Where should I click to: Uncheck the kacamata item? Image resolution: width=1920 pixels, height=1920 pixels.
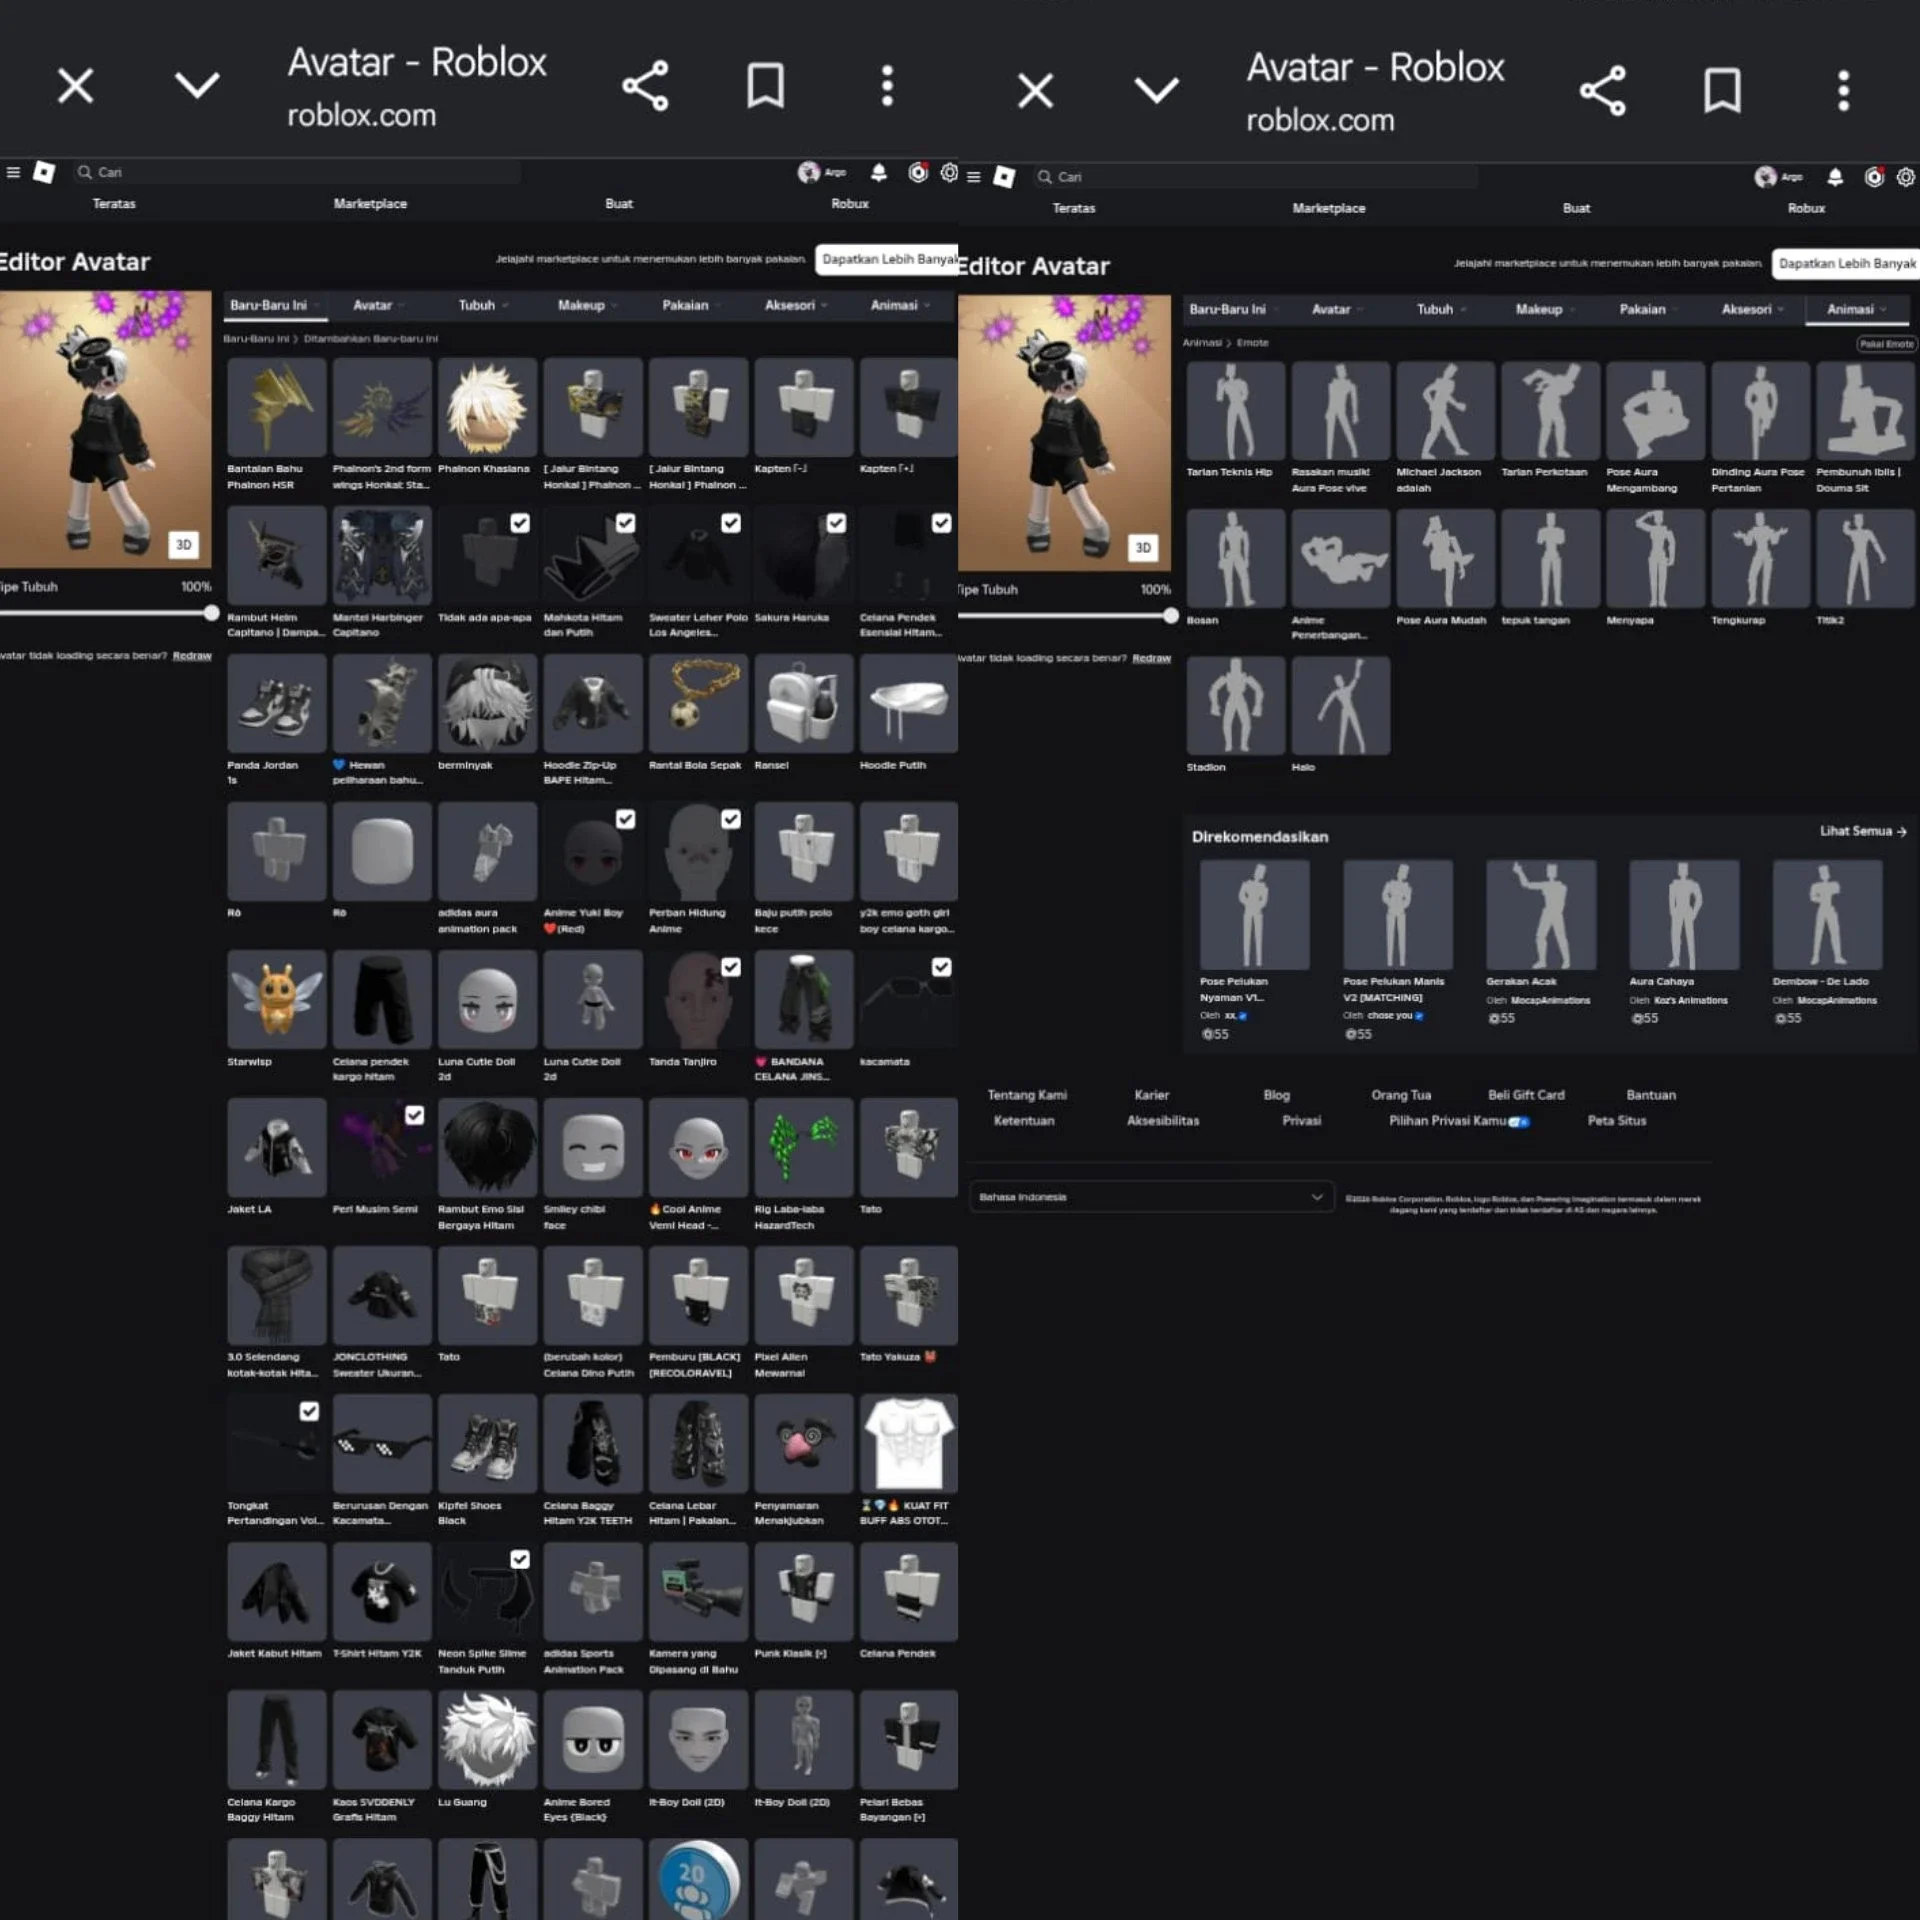coord(942,967)
